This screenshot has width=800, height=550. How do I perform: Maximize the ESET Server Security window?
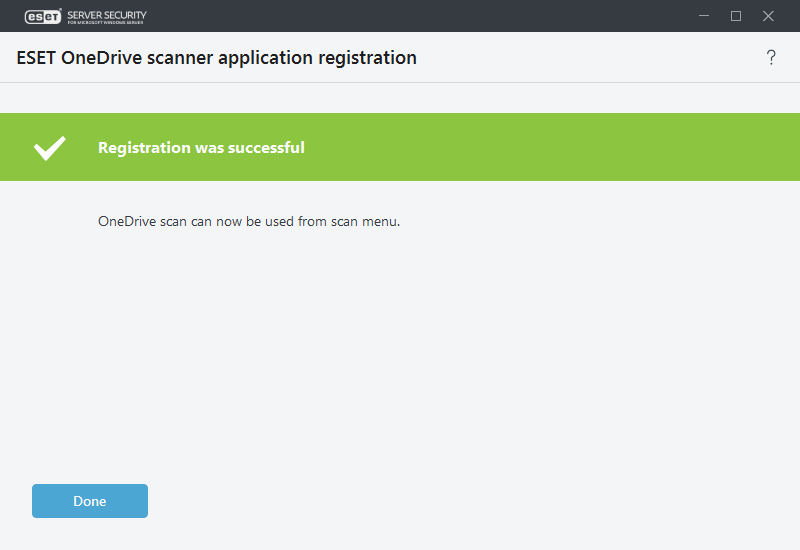736,16
